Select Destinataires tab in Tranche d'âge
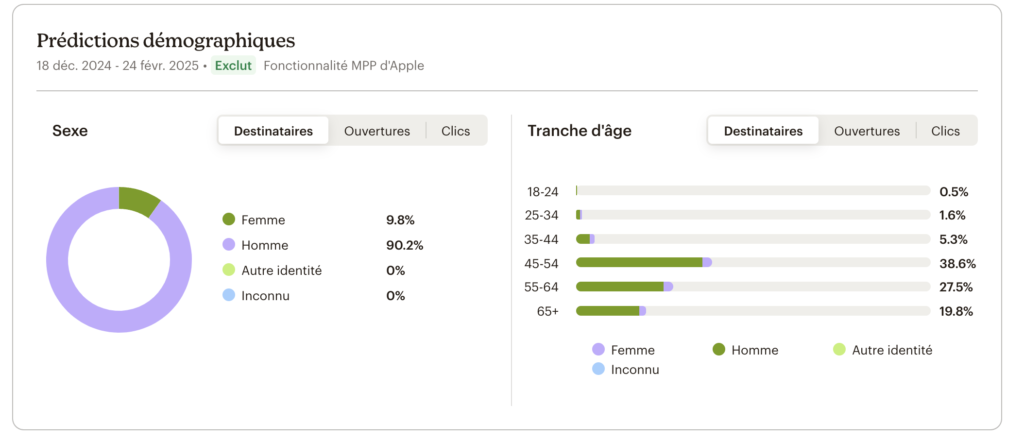 pos(763,131)
